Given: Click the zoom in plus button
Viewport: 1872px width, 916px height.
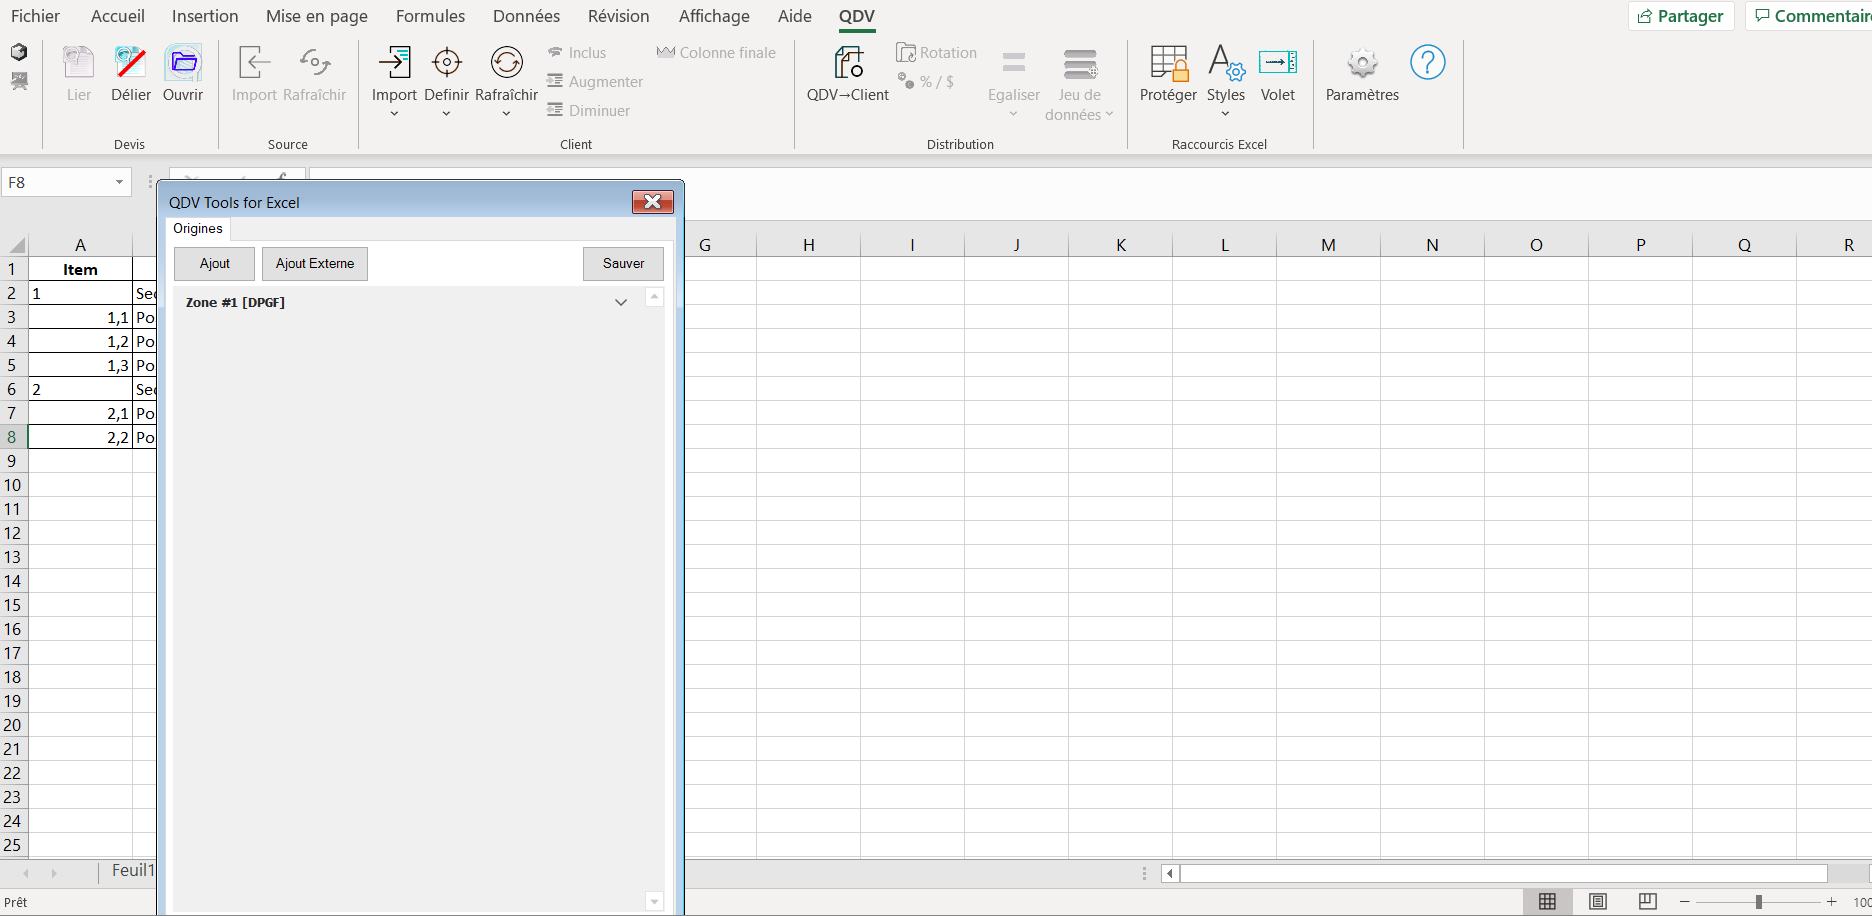Looking at the screenshot, I should click(1832, 902).
